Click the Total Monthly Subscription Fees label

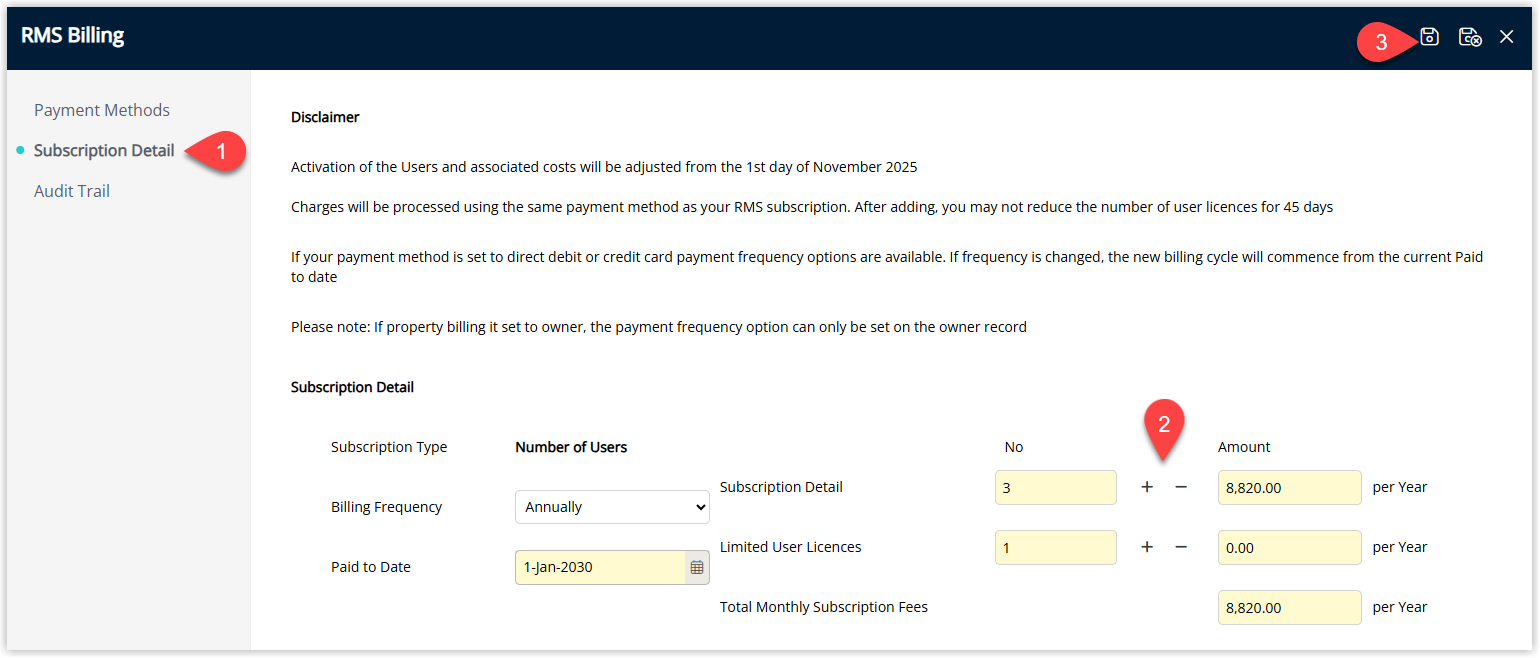coord(824,607)
